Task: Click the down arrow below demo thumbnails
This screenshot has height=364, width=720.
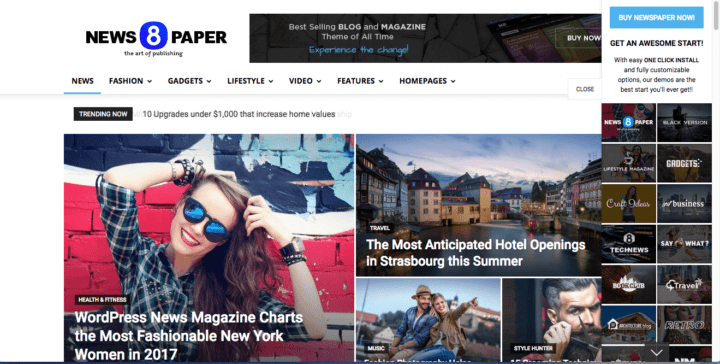Action: [x=657, y=353]
